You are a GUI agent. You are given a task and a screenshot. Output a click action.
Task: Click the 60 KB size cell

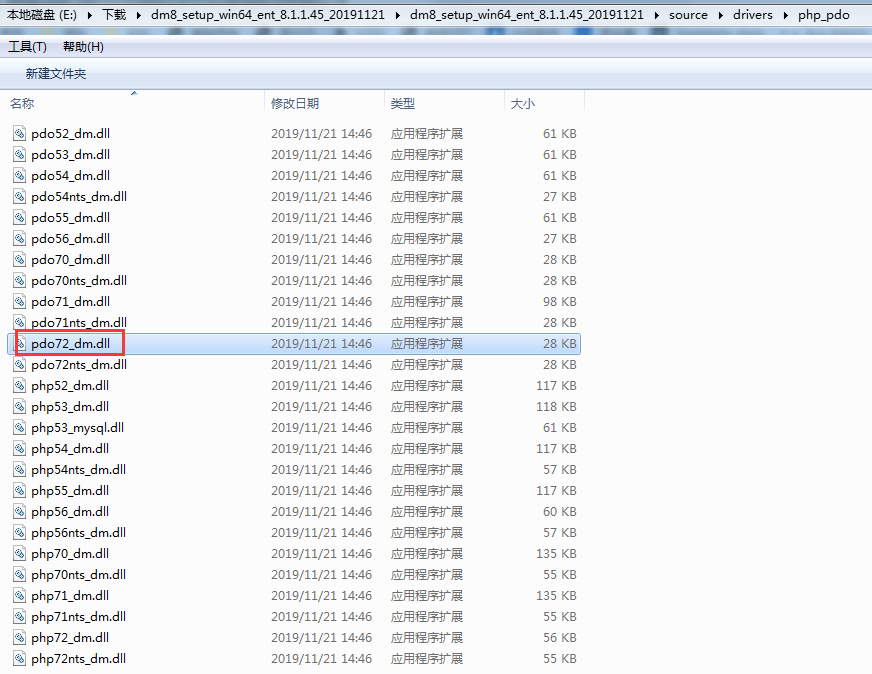559,512
